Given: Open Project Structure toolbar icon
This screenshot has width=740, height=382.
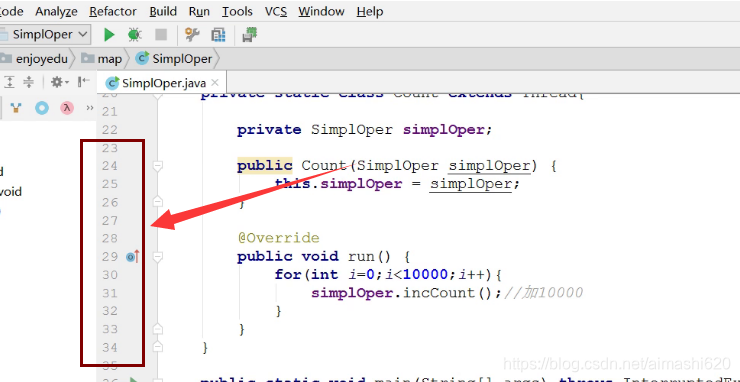Looking at the screenshot, I should pyautogui.click(x=218, y=34).
